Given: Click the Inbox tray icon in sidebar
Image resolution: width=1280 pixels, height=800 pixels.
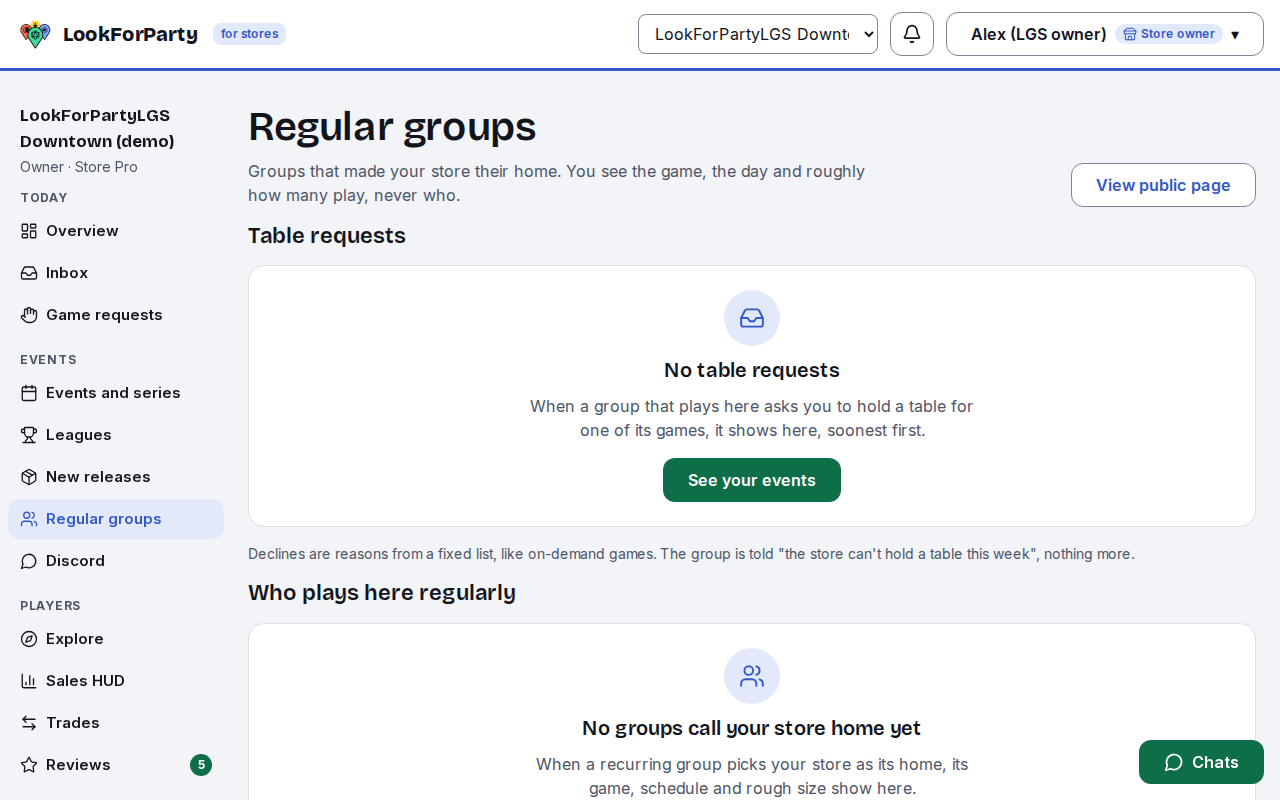Looking at the screenshot, I should [x=29, y=273].
